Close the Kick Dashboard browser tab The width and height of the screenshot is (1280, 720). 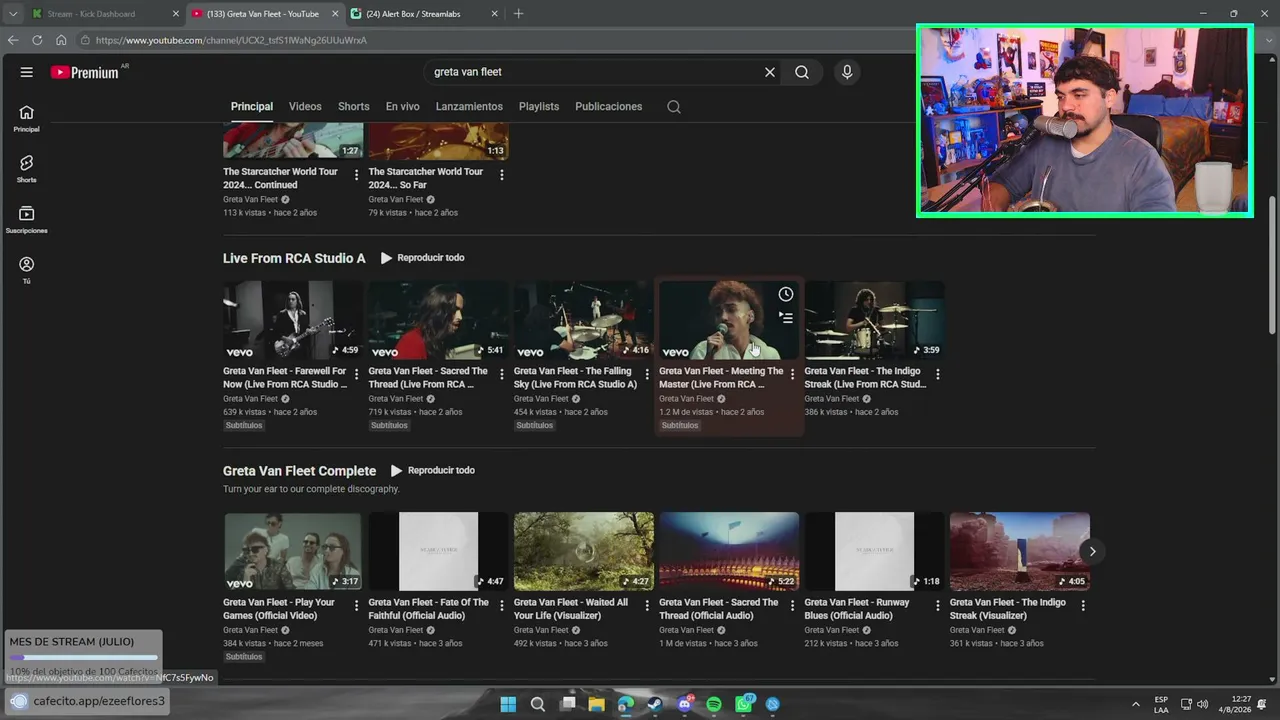(x=176, y=14)
